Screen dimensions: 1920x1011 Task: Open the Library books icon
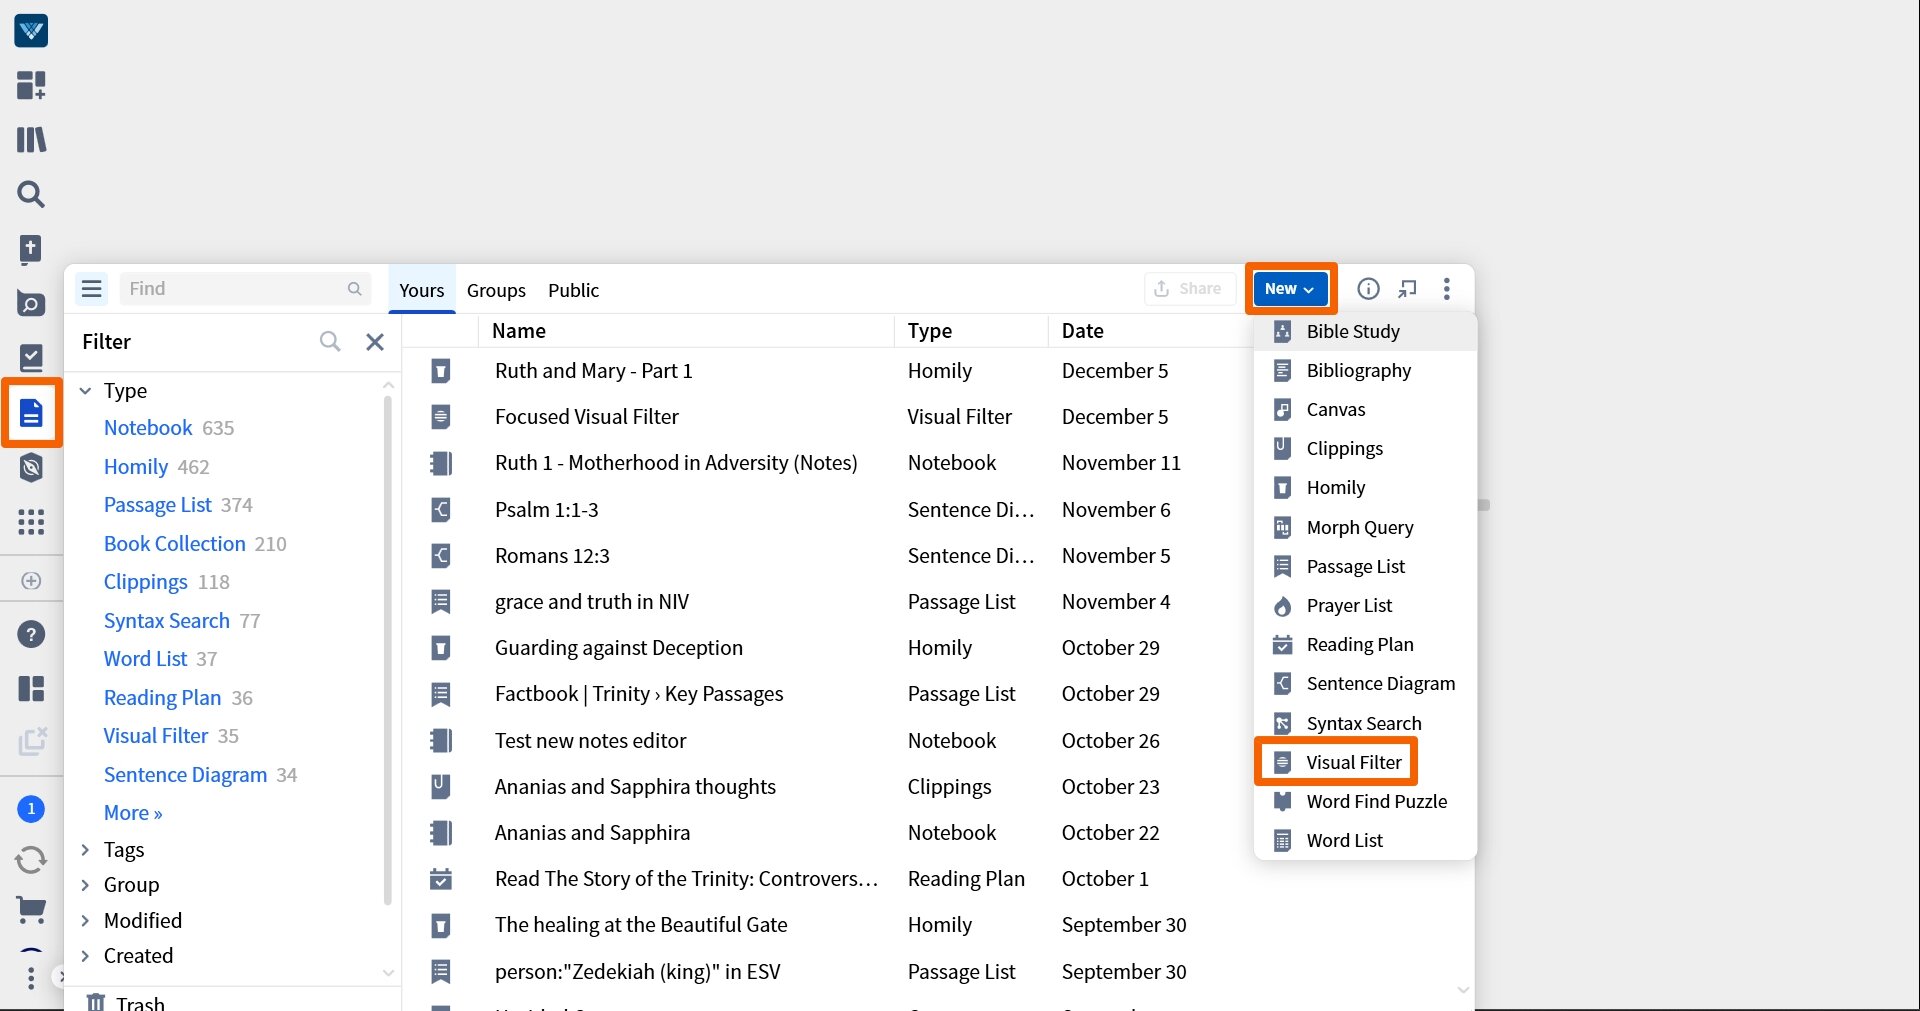31,139
